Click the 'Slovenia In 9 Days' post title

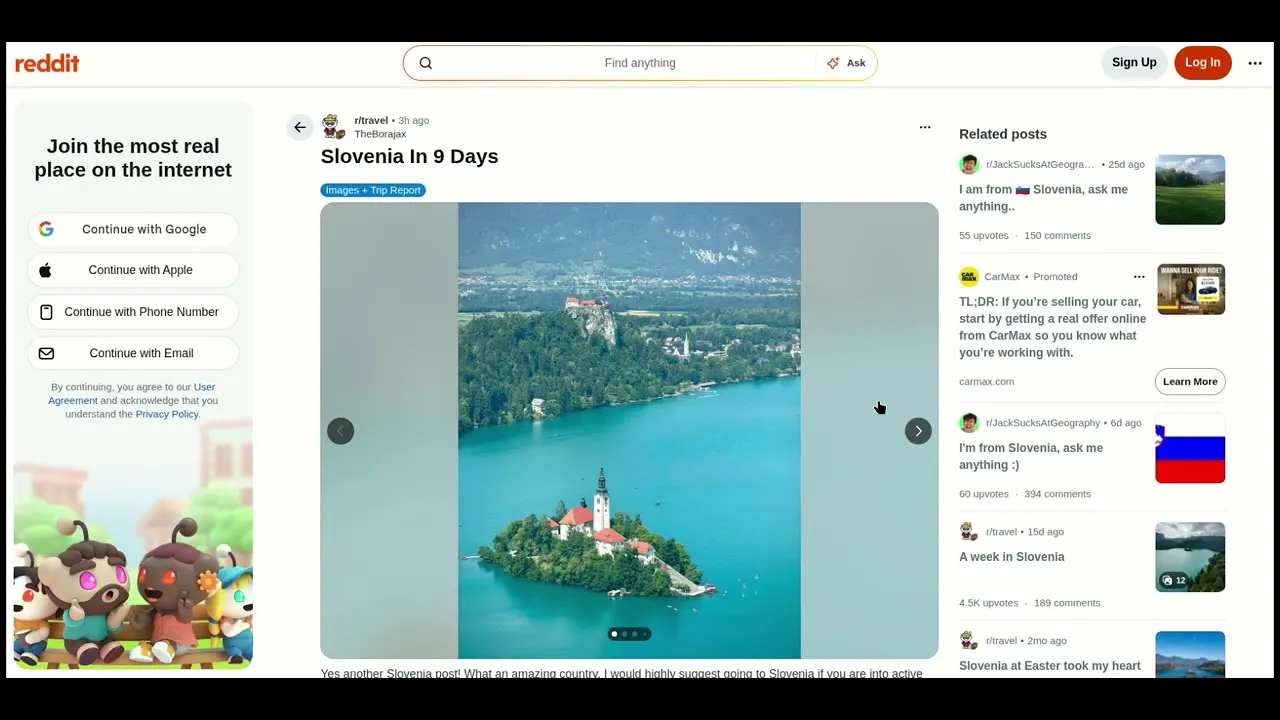click(409, 156)
